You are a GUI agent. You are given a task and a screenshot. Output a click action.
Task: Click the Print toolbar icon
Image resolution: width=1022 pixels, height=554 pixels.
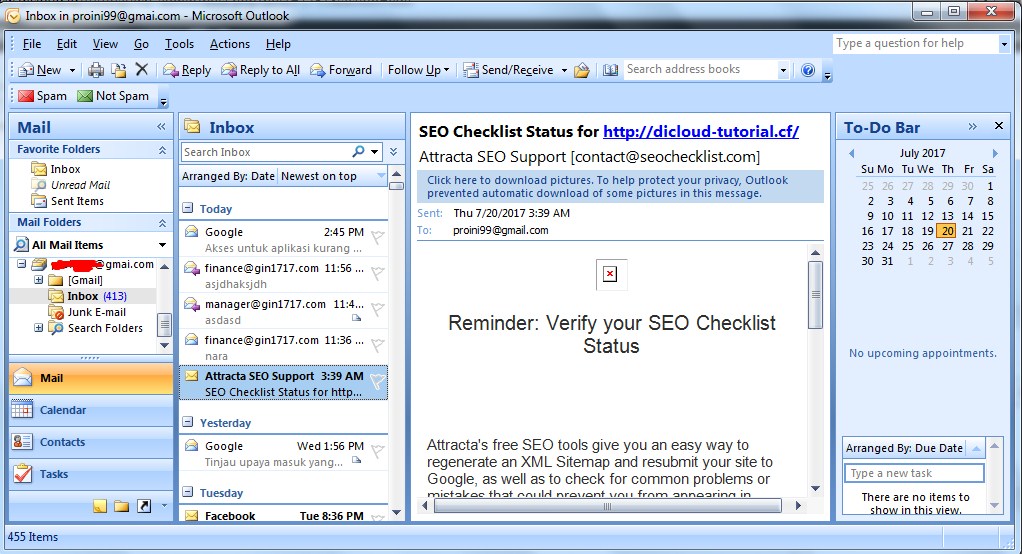coord(96,70)
